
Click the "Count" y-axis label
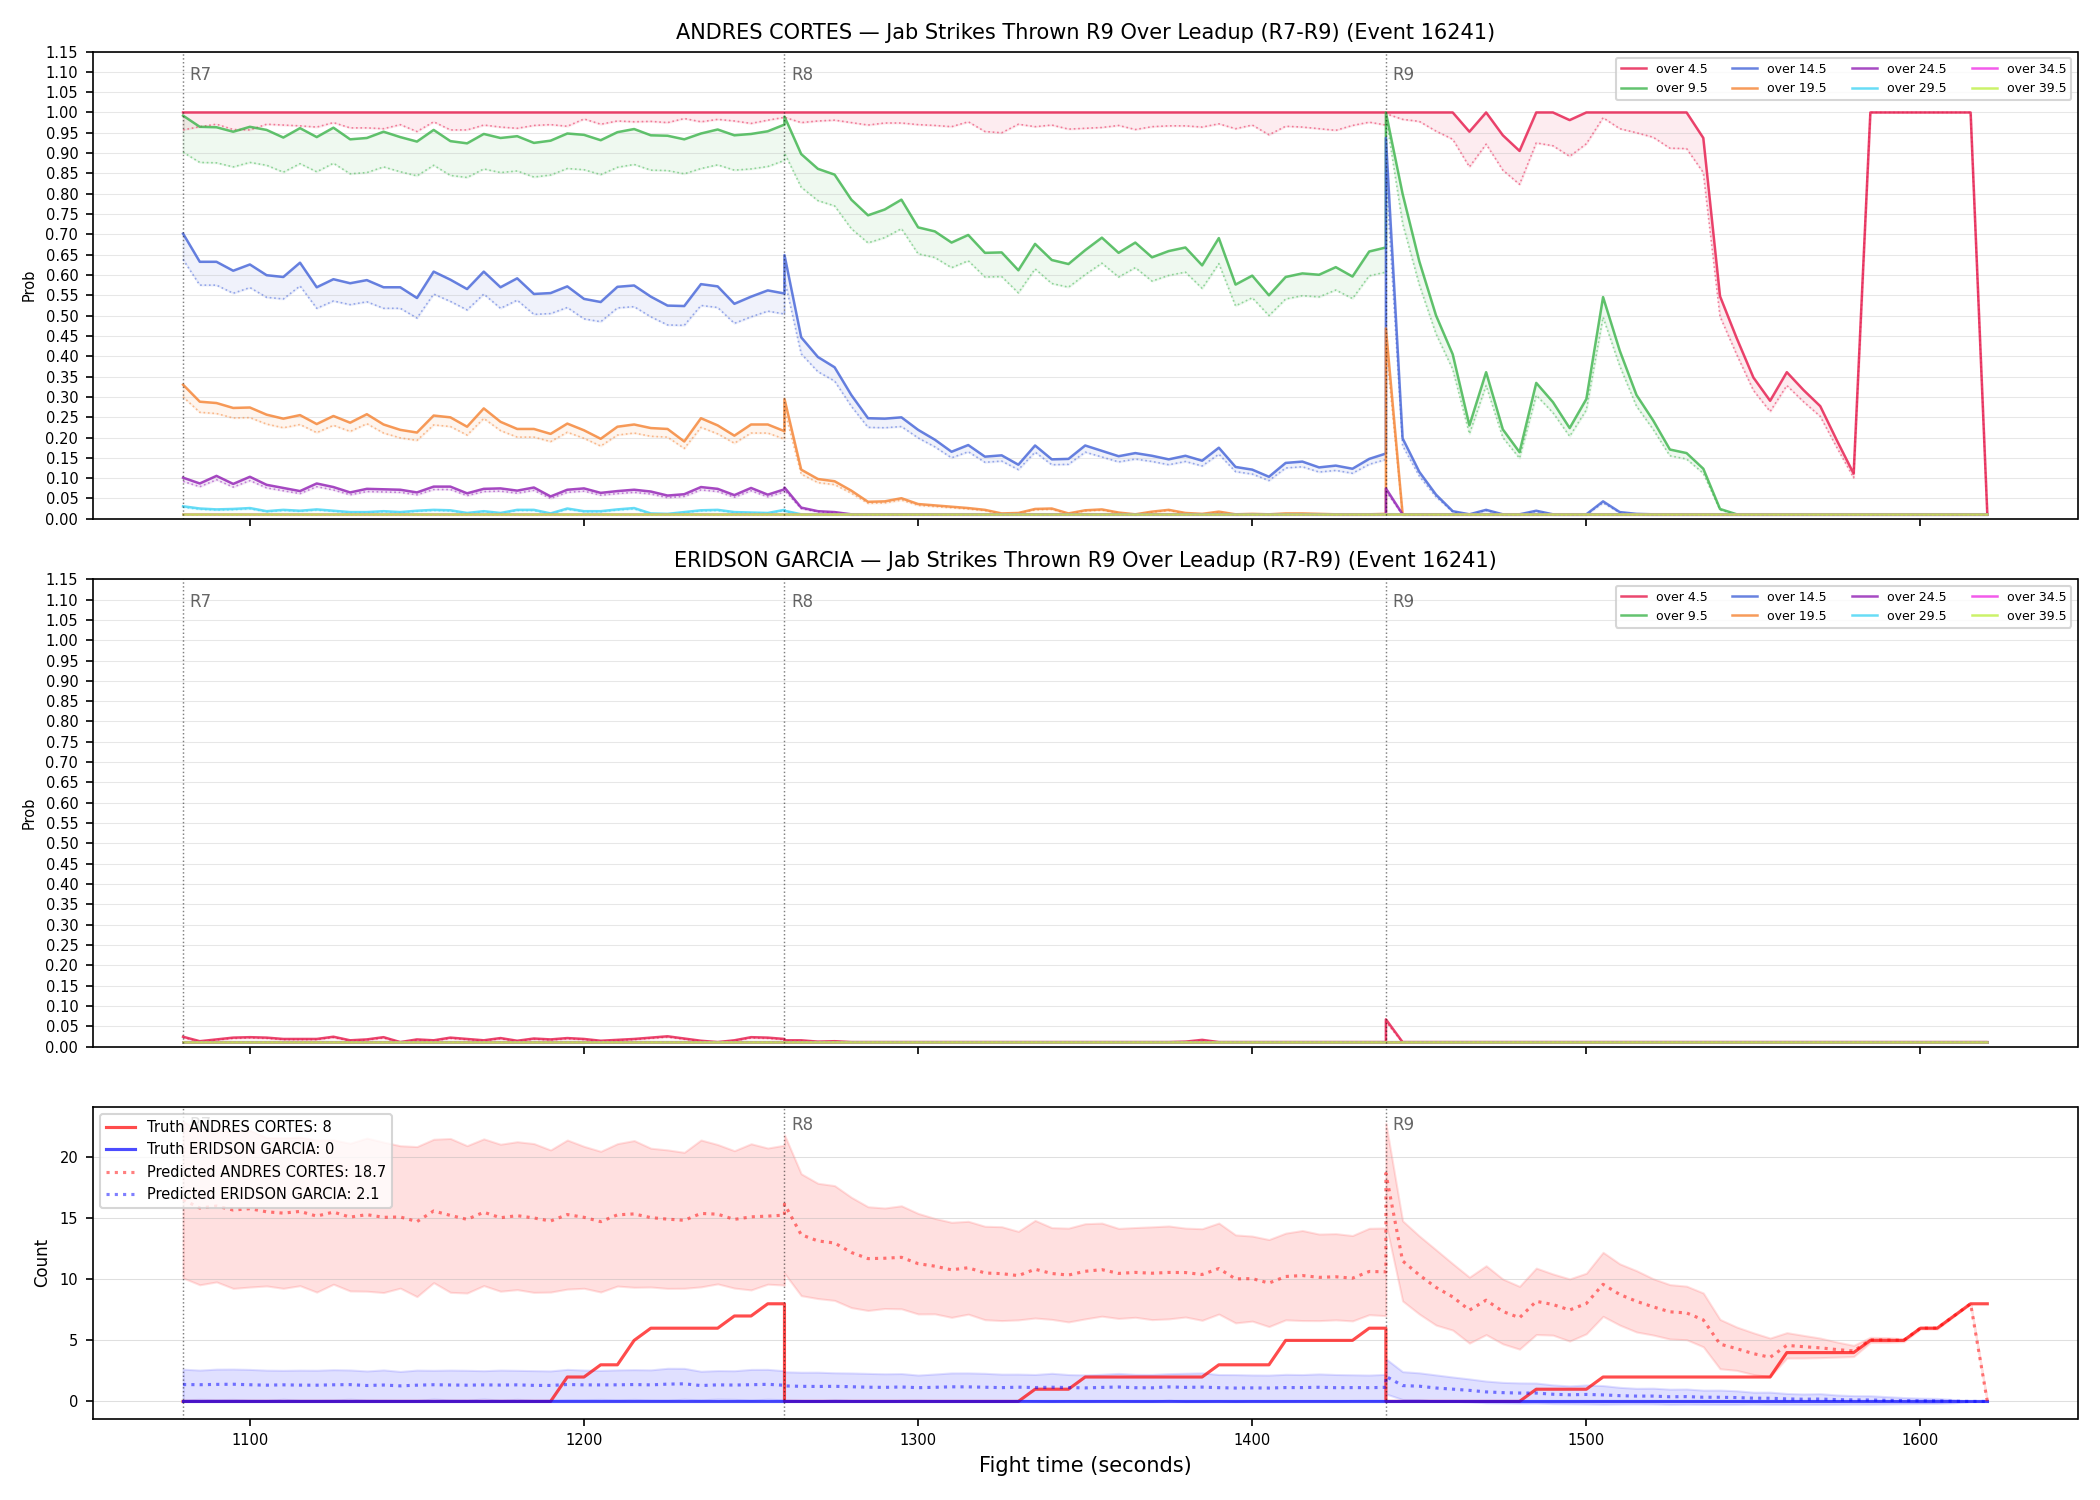[x=41, y=1263]
